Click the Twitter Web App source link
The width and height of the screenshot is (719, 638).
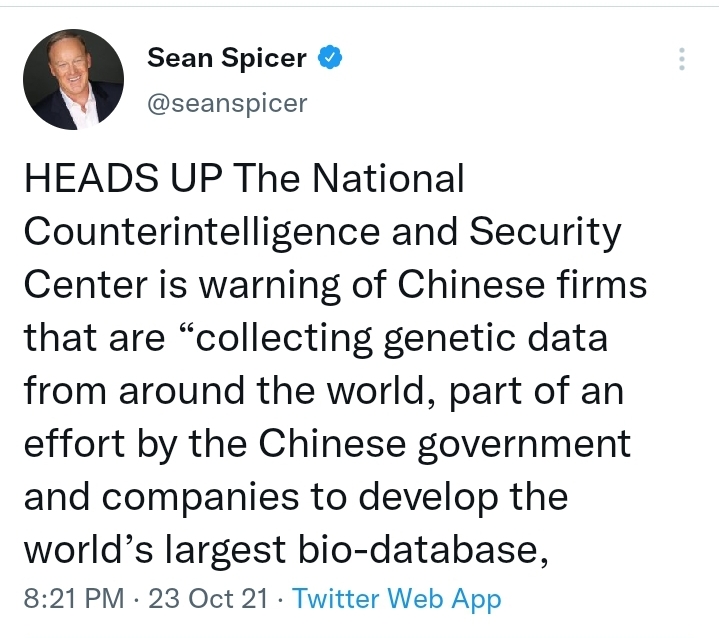click(396, 598)
